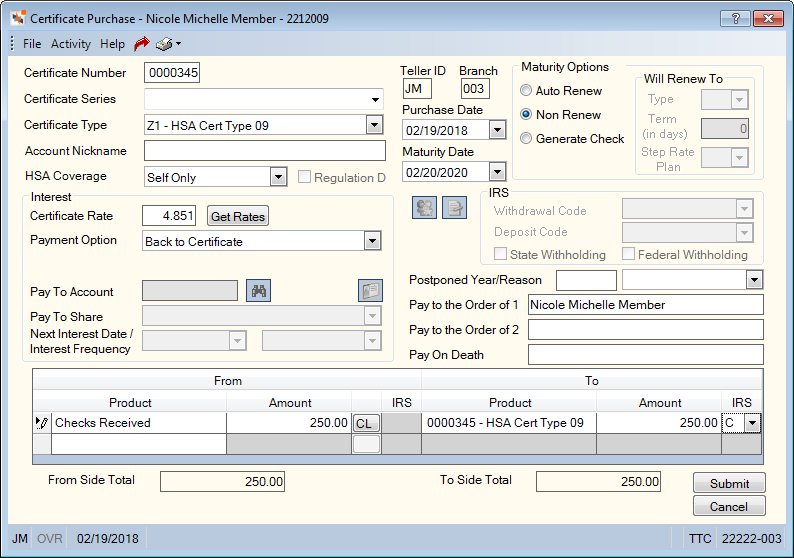Click the Submit button
Viewport: 794px width, 558px height.
pos(729,483)
